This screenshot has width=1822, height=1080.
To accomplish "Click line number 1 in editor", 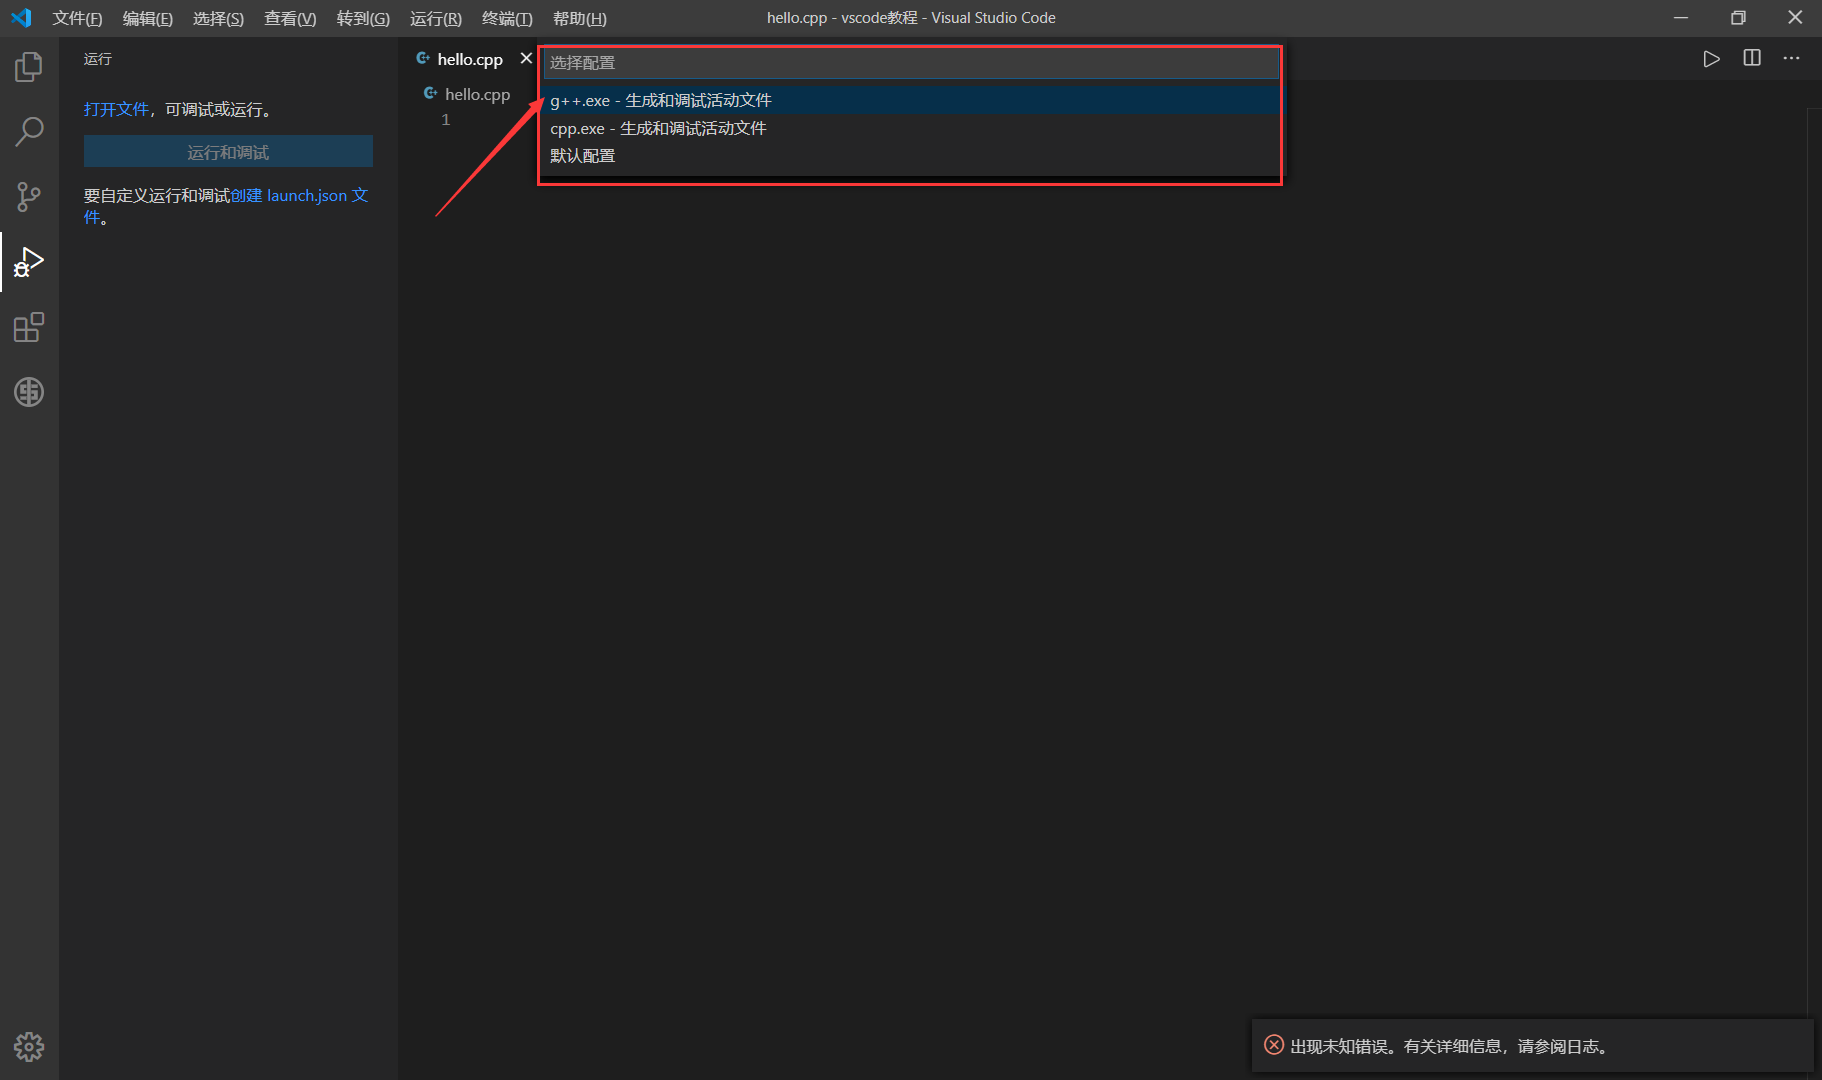I will point(446,120).
